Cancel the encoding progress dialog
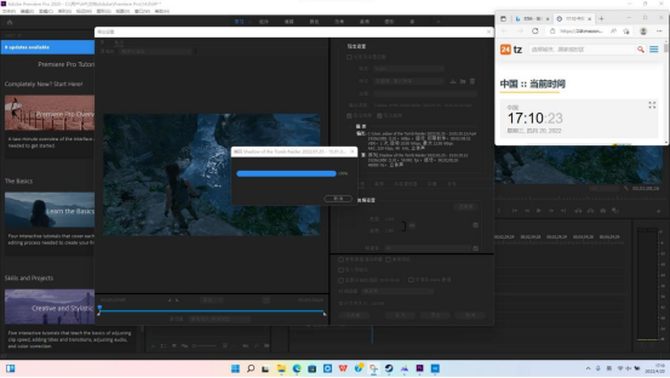670x378 pixels. pyautogui.click(x=338, y=199)
